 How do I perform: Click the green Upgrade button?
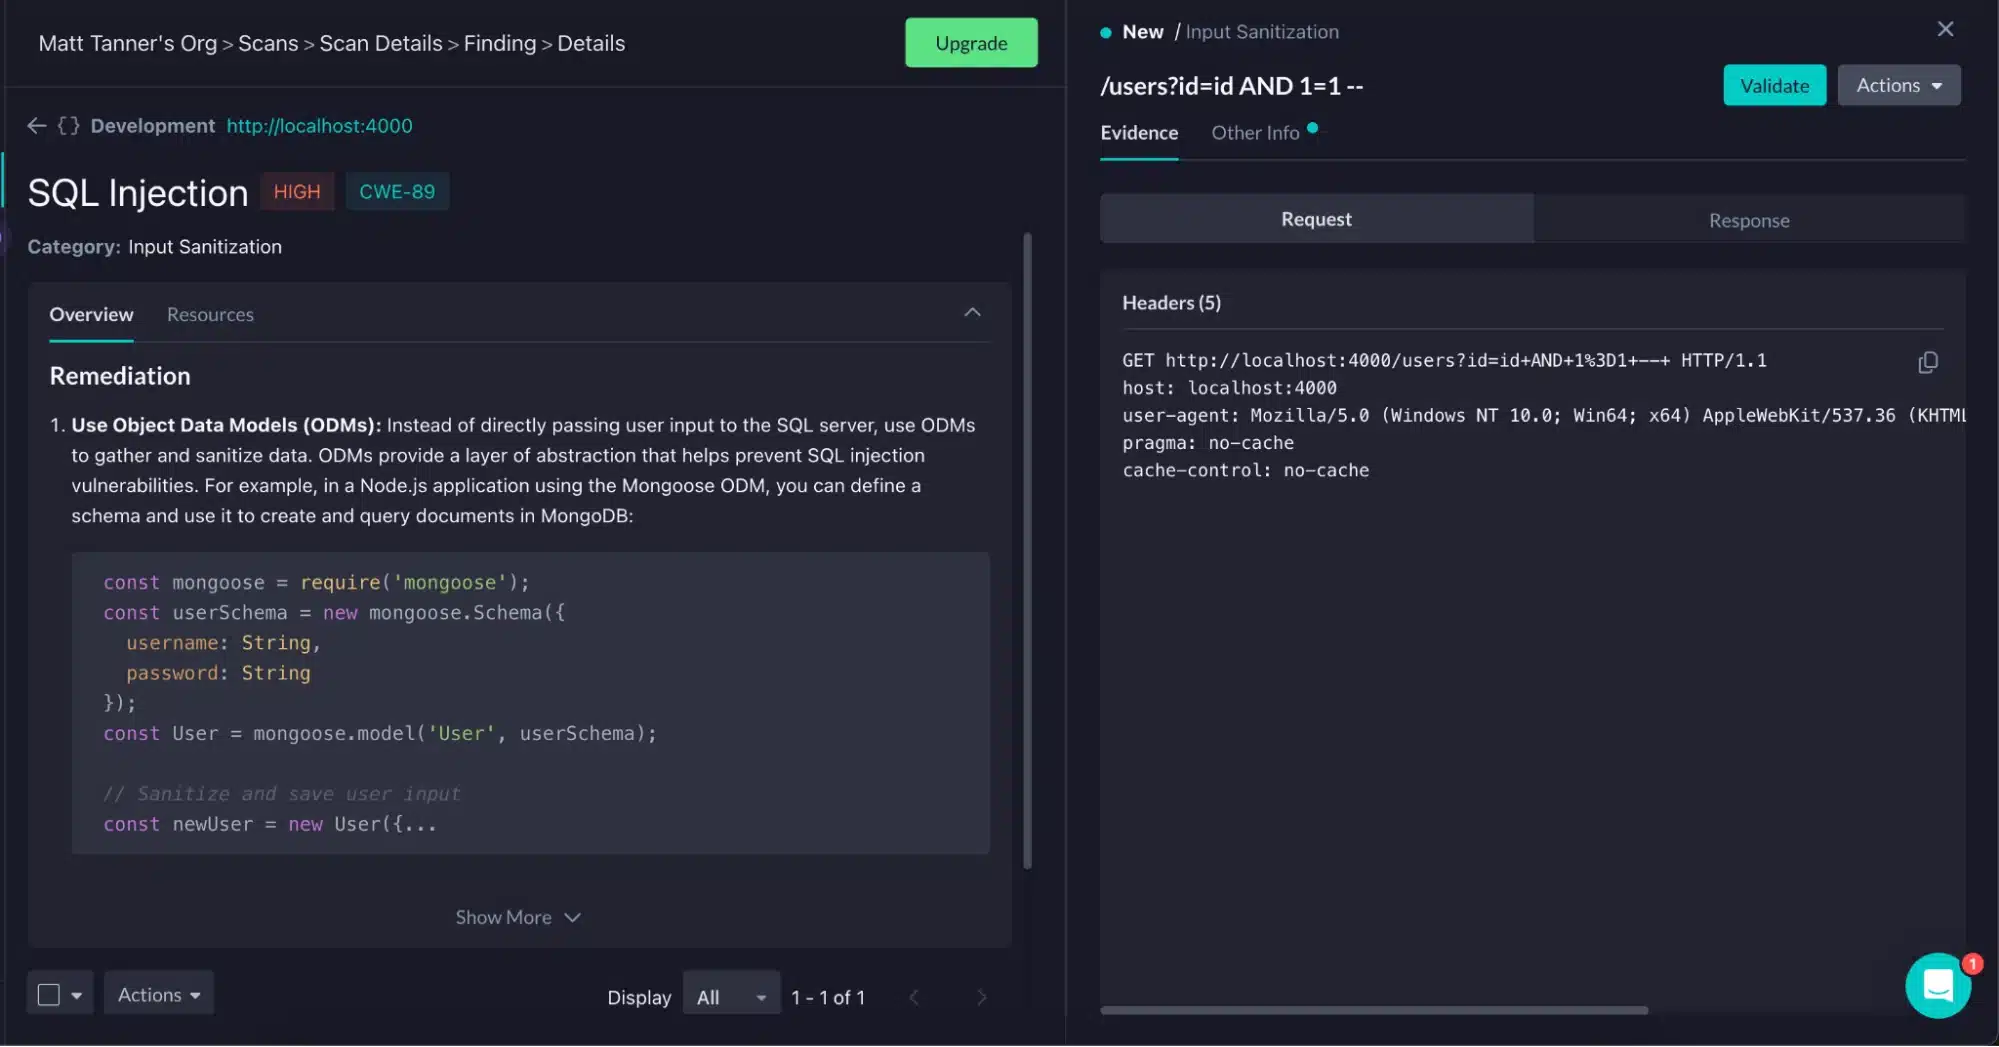pos(971,43)
